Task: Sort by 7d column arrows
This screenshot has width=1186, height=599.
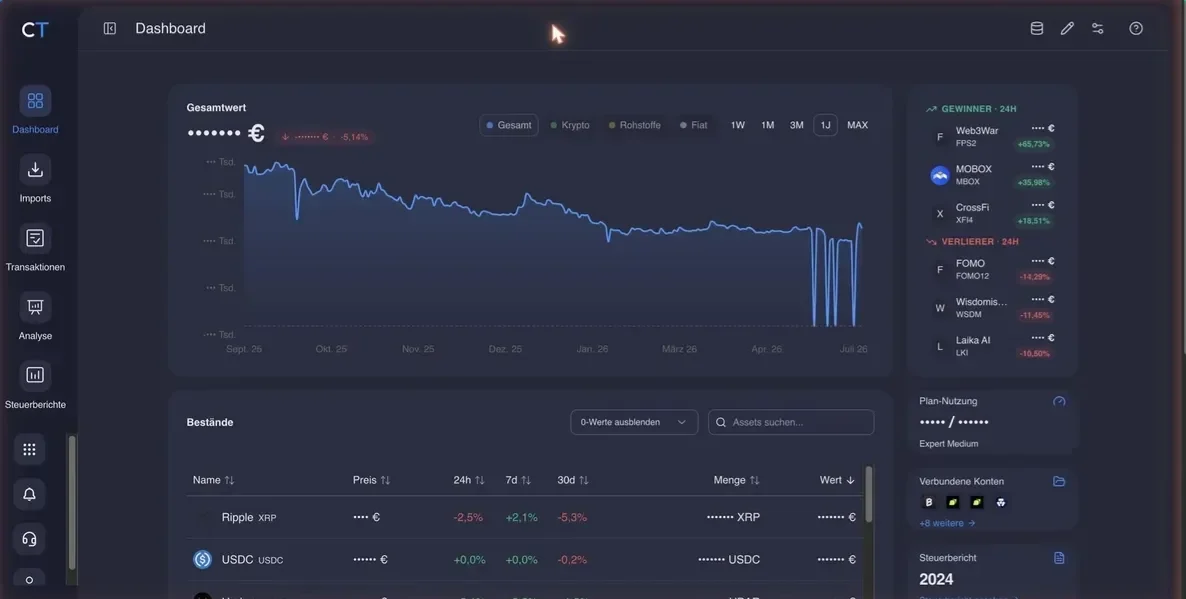Action: point(526,480)
